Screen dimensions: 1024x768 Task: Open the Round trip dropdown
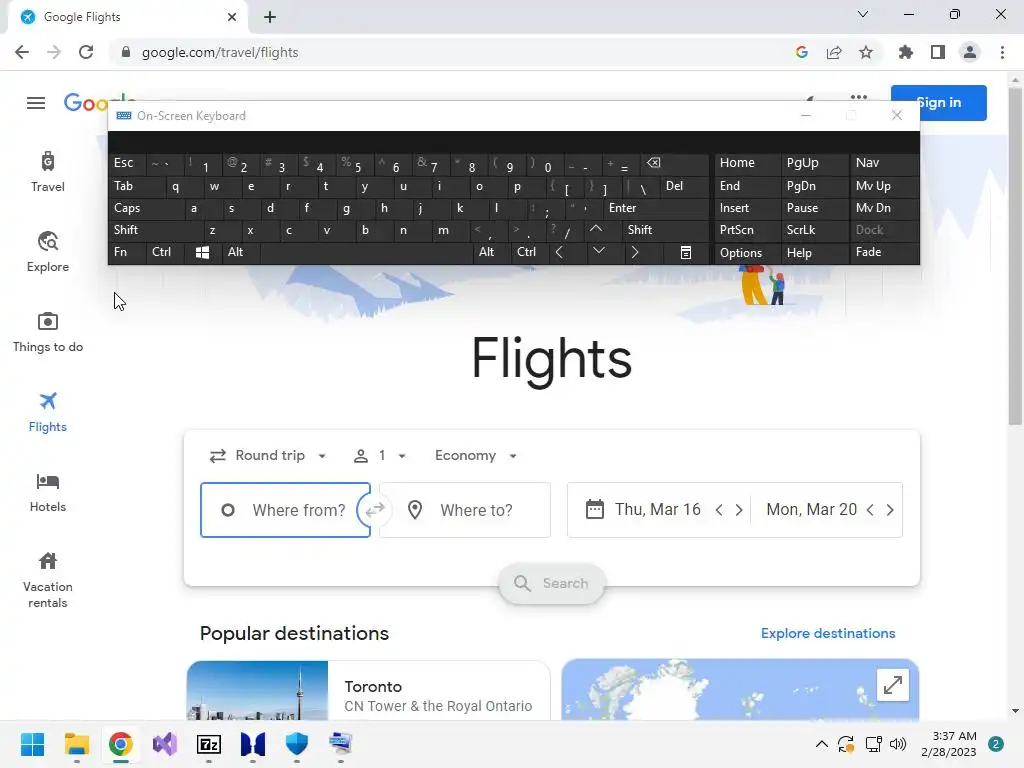[x=268, y=456]
